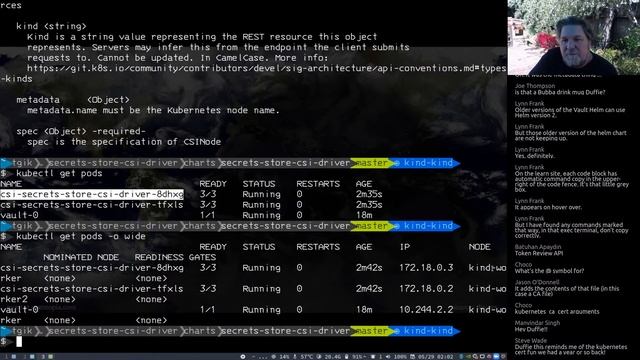Click the message about older Vault Helm versions

coord(570,113)
